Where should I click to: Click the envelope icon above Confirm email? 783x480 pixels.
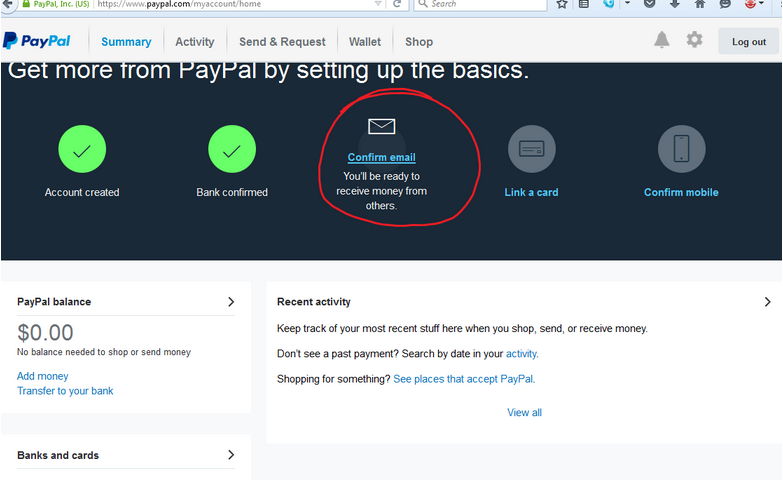point(381,126)
